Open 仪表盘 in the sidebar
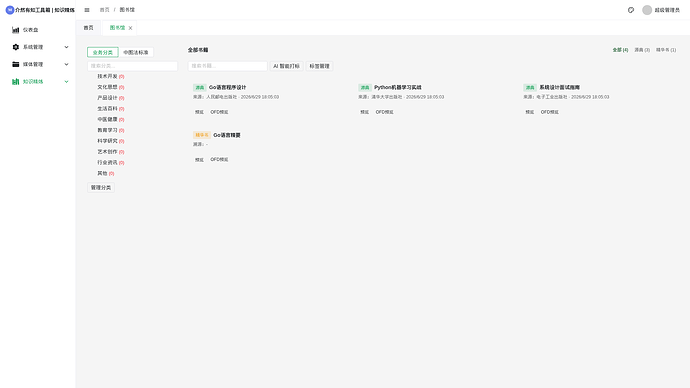The height and width of the screenshot is (388, 690). click(30, 30)
